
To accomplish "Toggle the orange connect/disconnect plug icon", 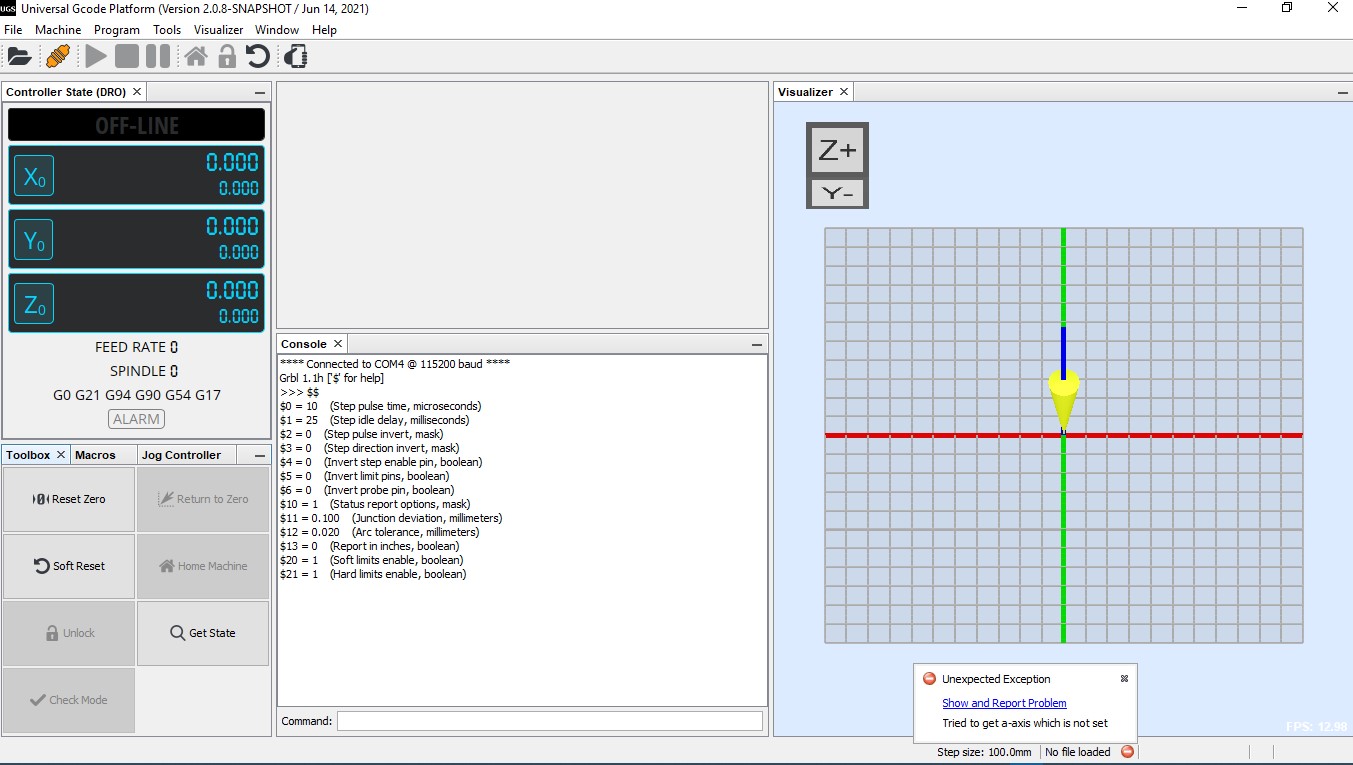I will [x=58, y=56].
